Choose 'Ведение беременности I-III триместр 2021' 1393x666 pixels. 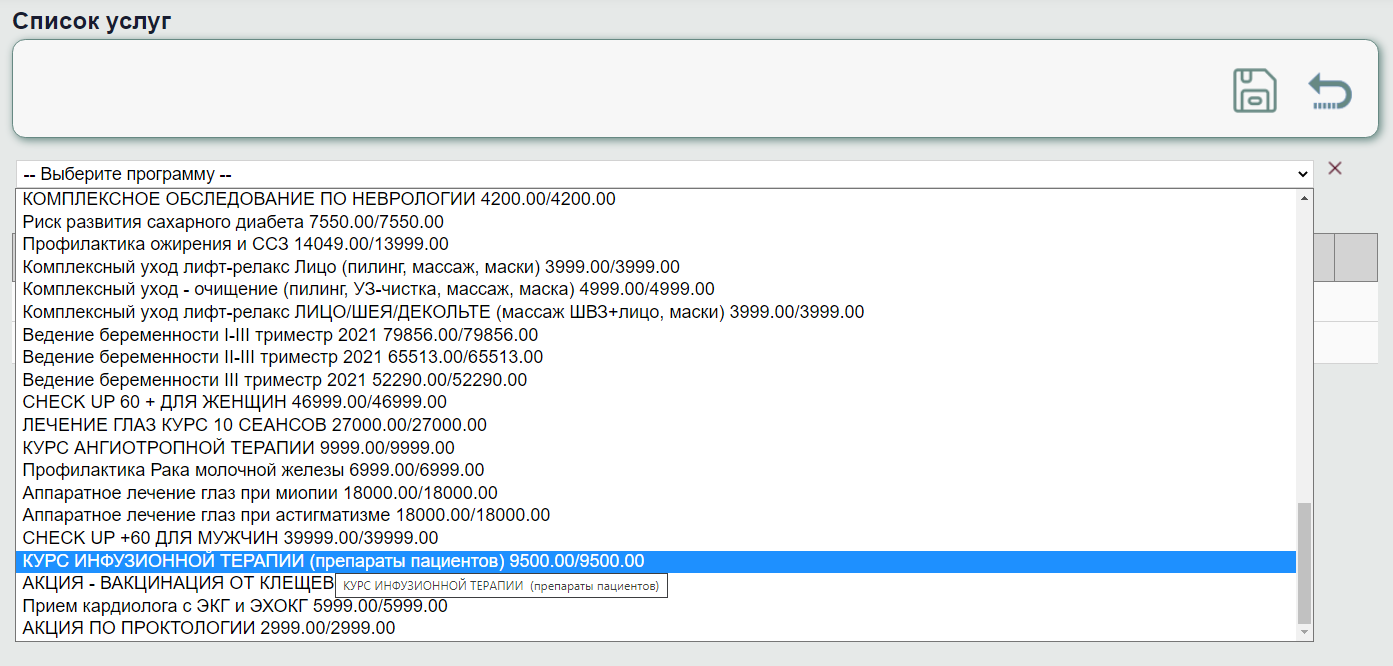tap(279, 335)
